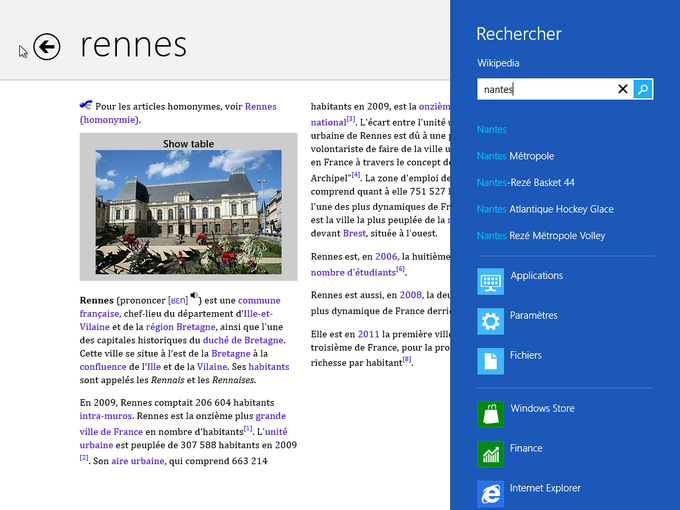Submit search with the magnifier button

pyautogui.click(x=643, y=89)
